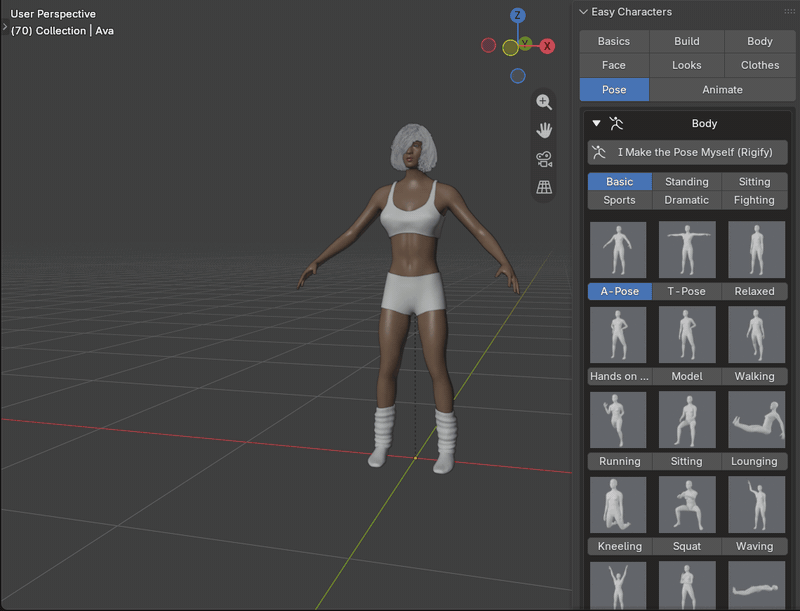800x611 pixels.
Task: Click the T-Pose thumbnail preview
Action: tap(687, 250)
